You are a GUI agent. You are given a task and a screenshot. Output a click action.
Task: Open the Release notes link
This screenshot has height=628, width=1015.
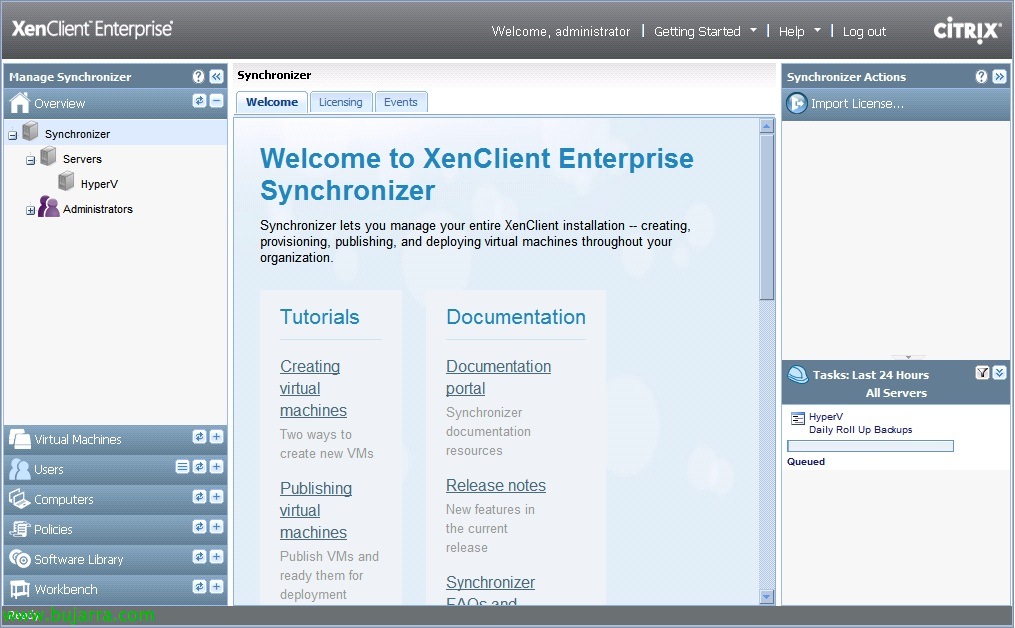496,486
